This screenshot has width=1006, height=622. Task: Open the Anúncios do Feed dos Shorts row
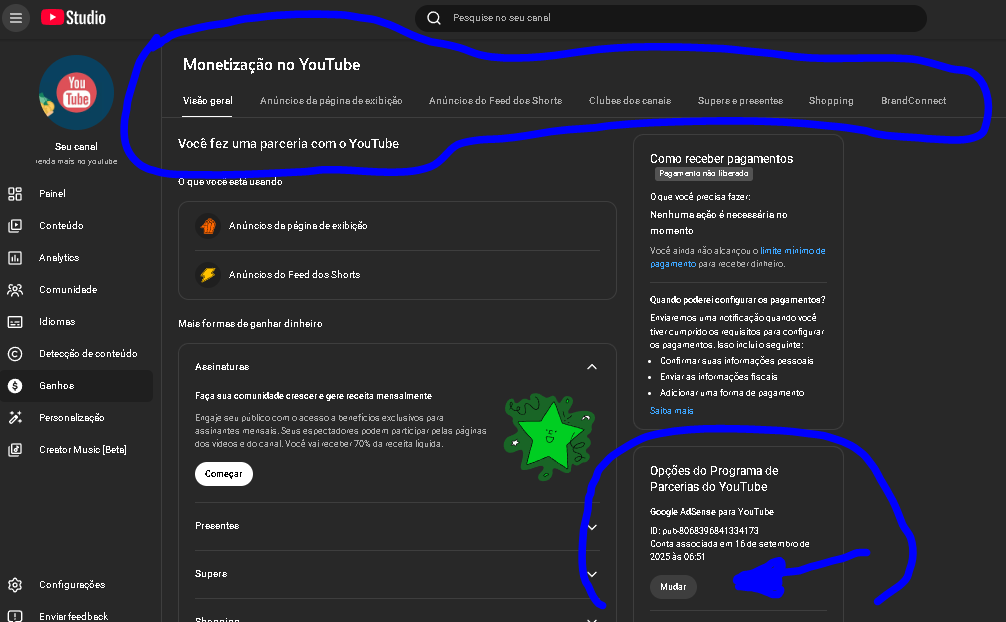pos(397,275)
